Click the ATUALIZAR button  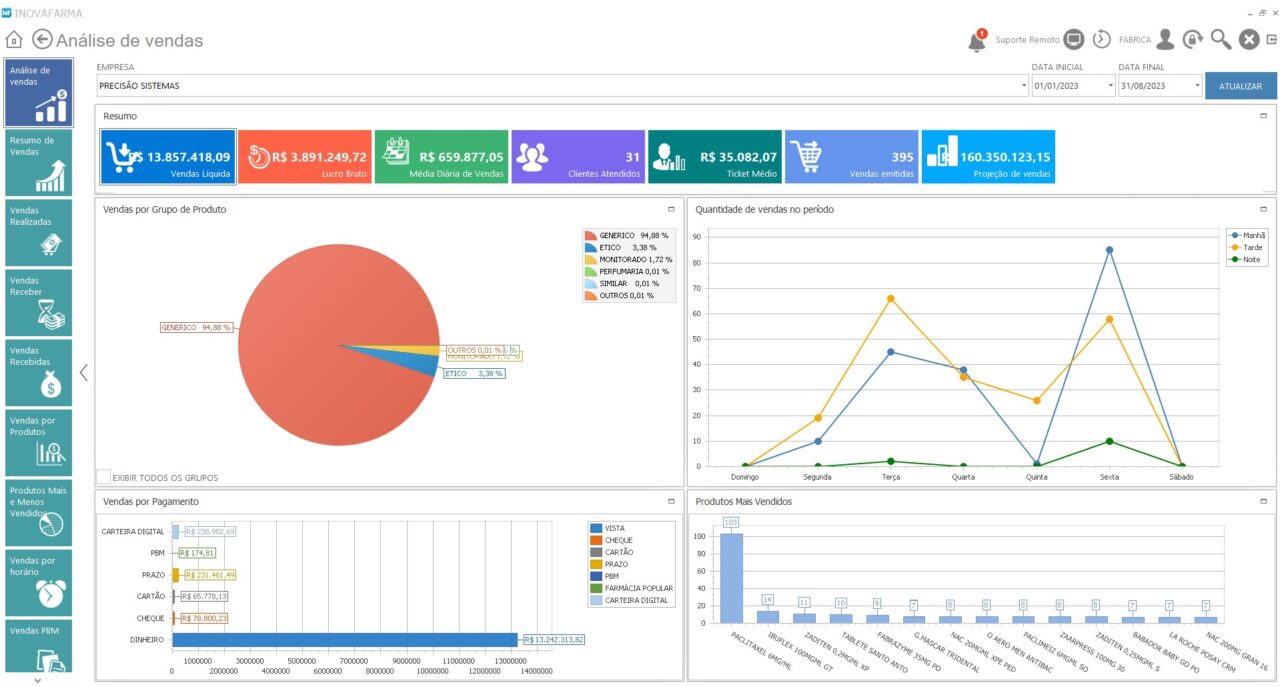[x=1240, y=86]
